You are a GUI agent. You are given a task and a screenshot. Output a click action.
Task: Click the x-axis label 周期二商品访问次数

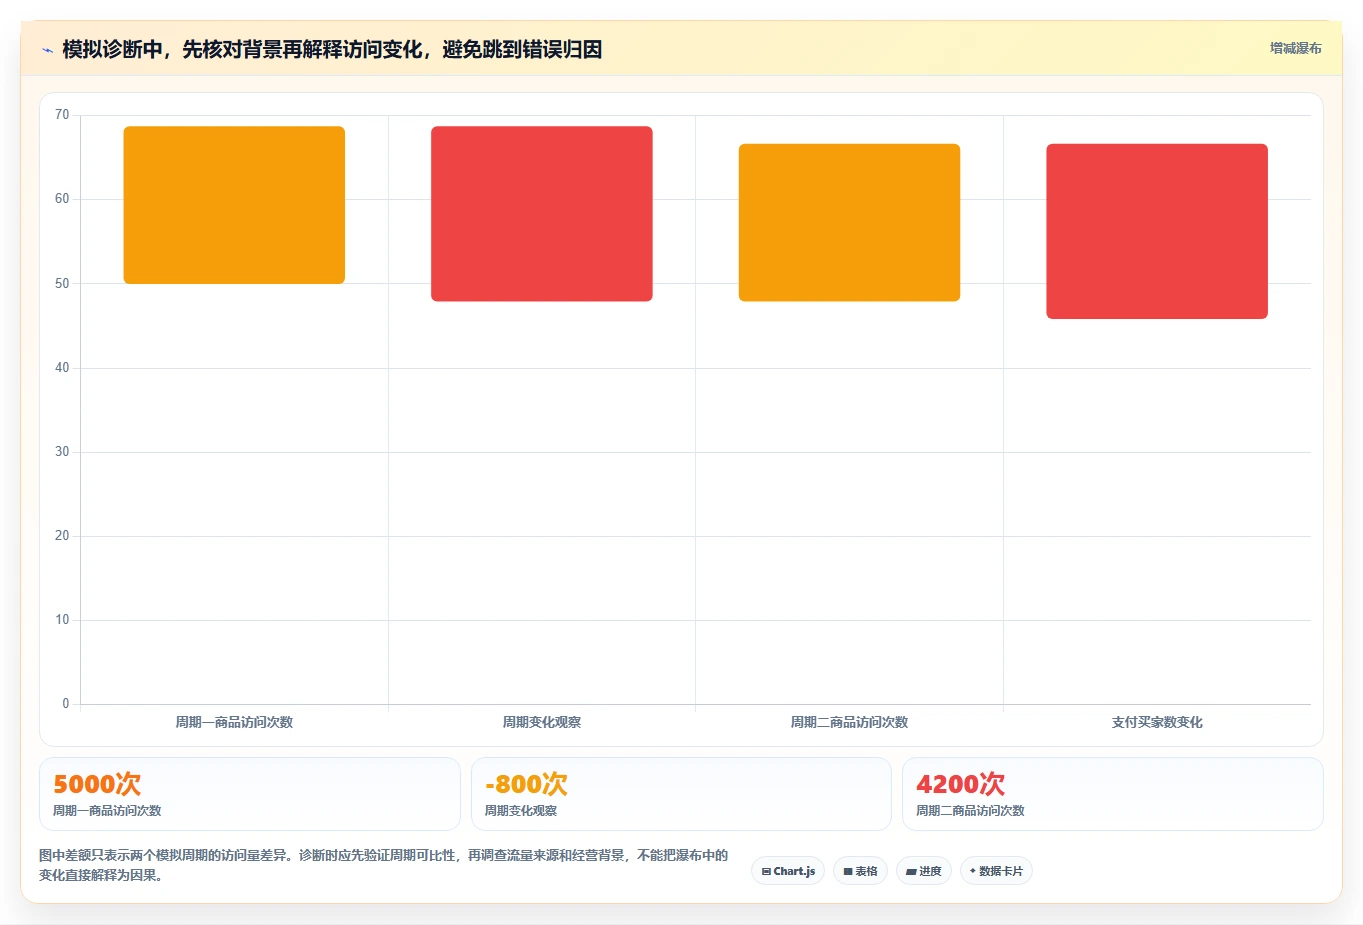coord(849,722)
